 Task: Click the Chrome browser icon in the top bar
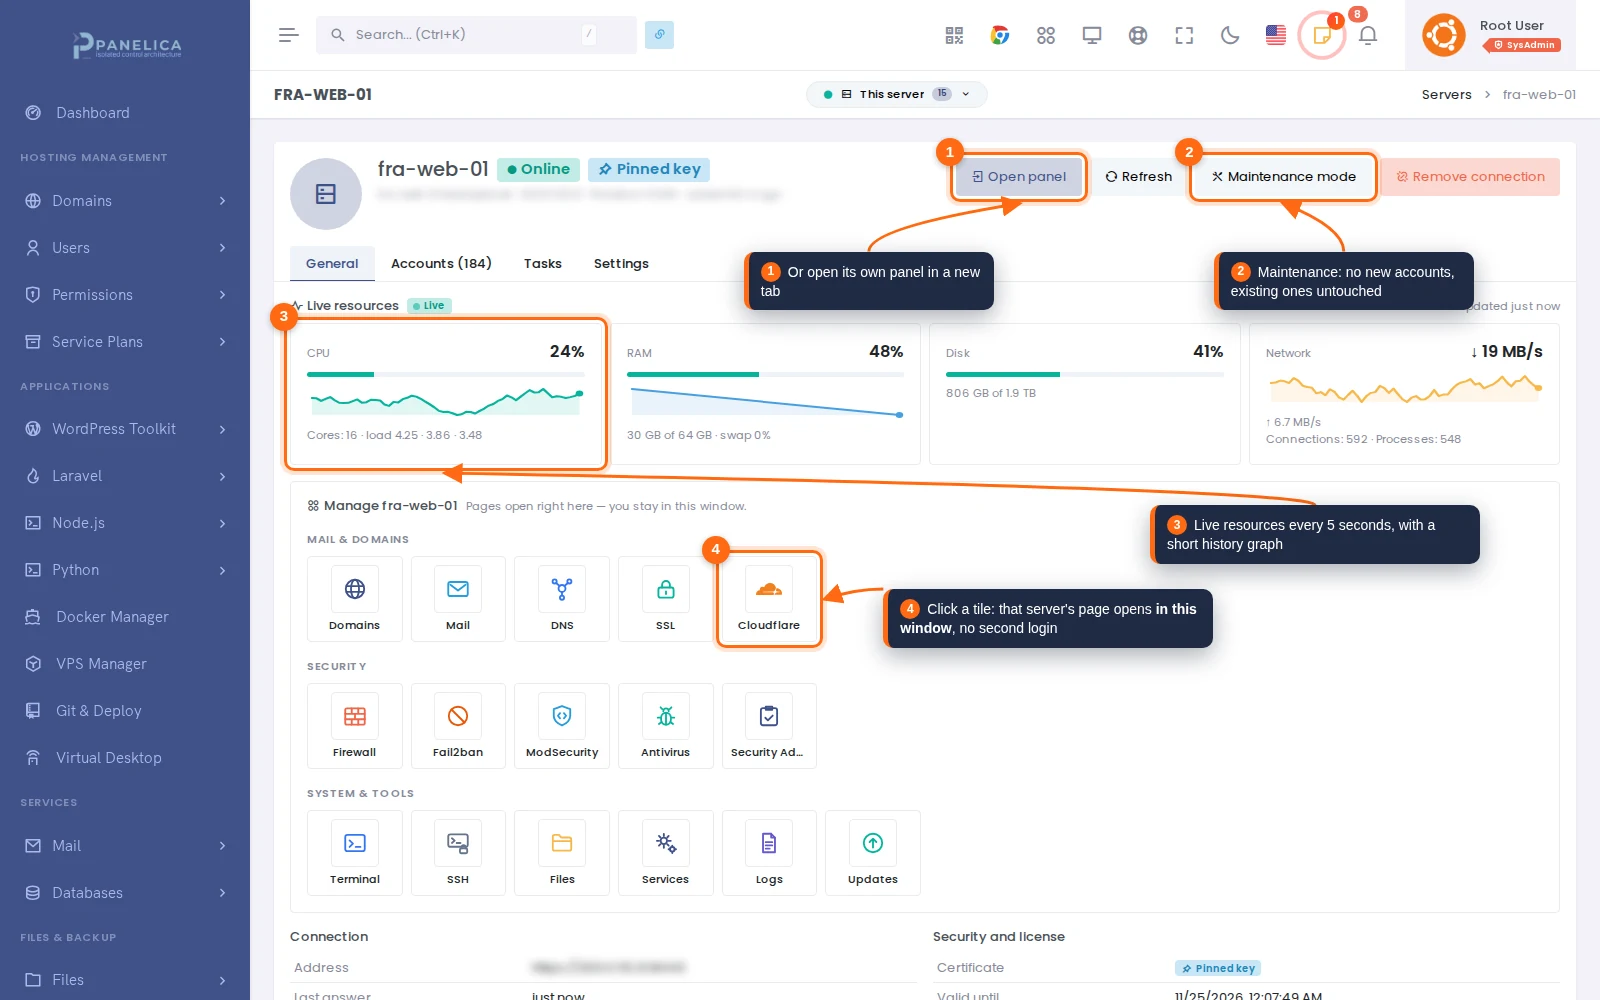[1000, 35]
